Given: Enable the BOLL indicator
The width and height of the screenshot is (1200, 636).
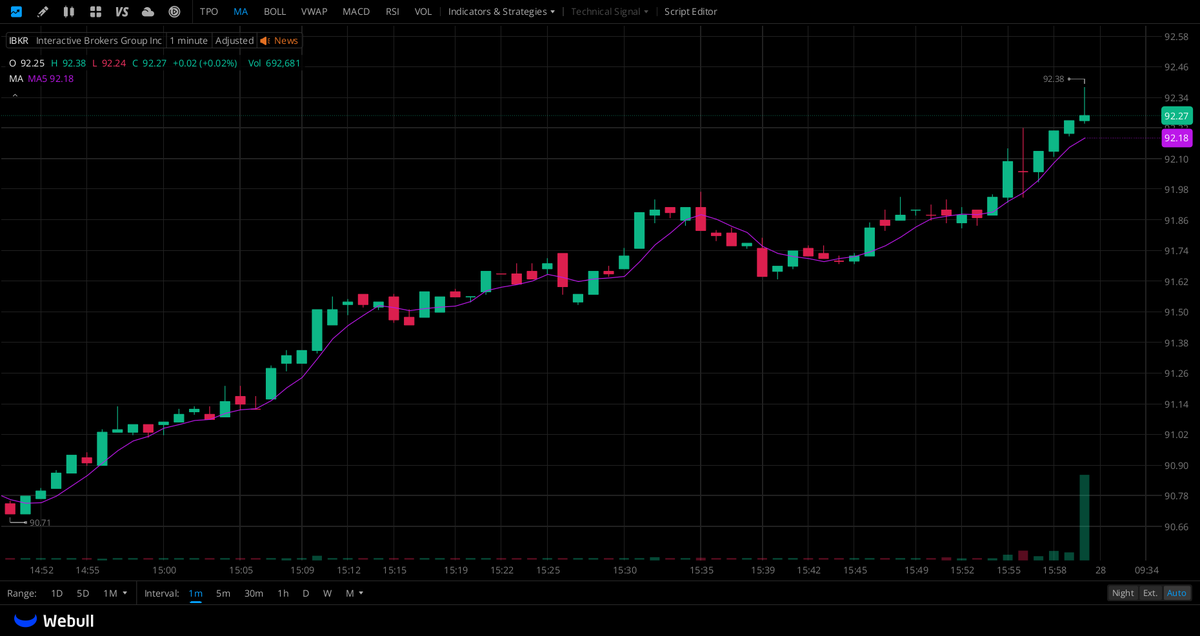Looking at the screenshot, I should [x=275, y=12].
